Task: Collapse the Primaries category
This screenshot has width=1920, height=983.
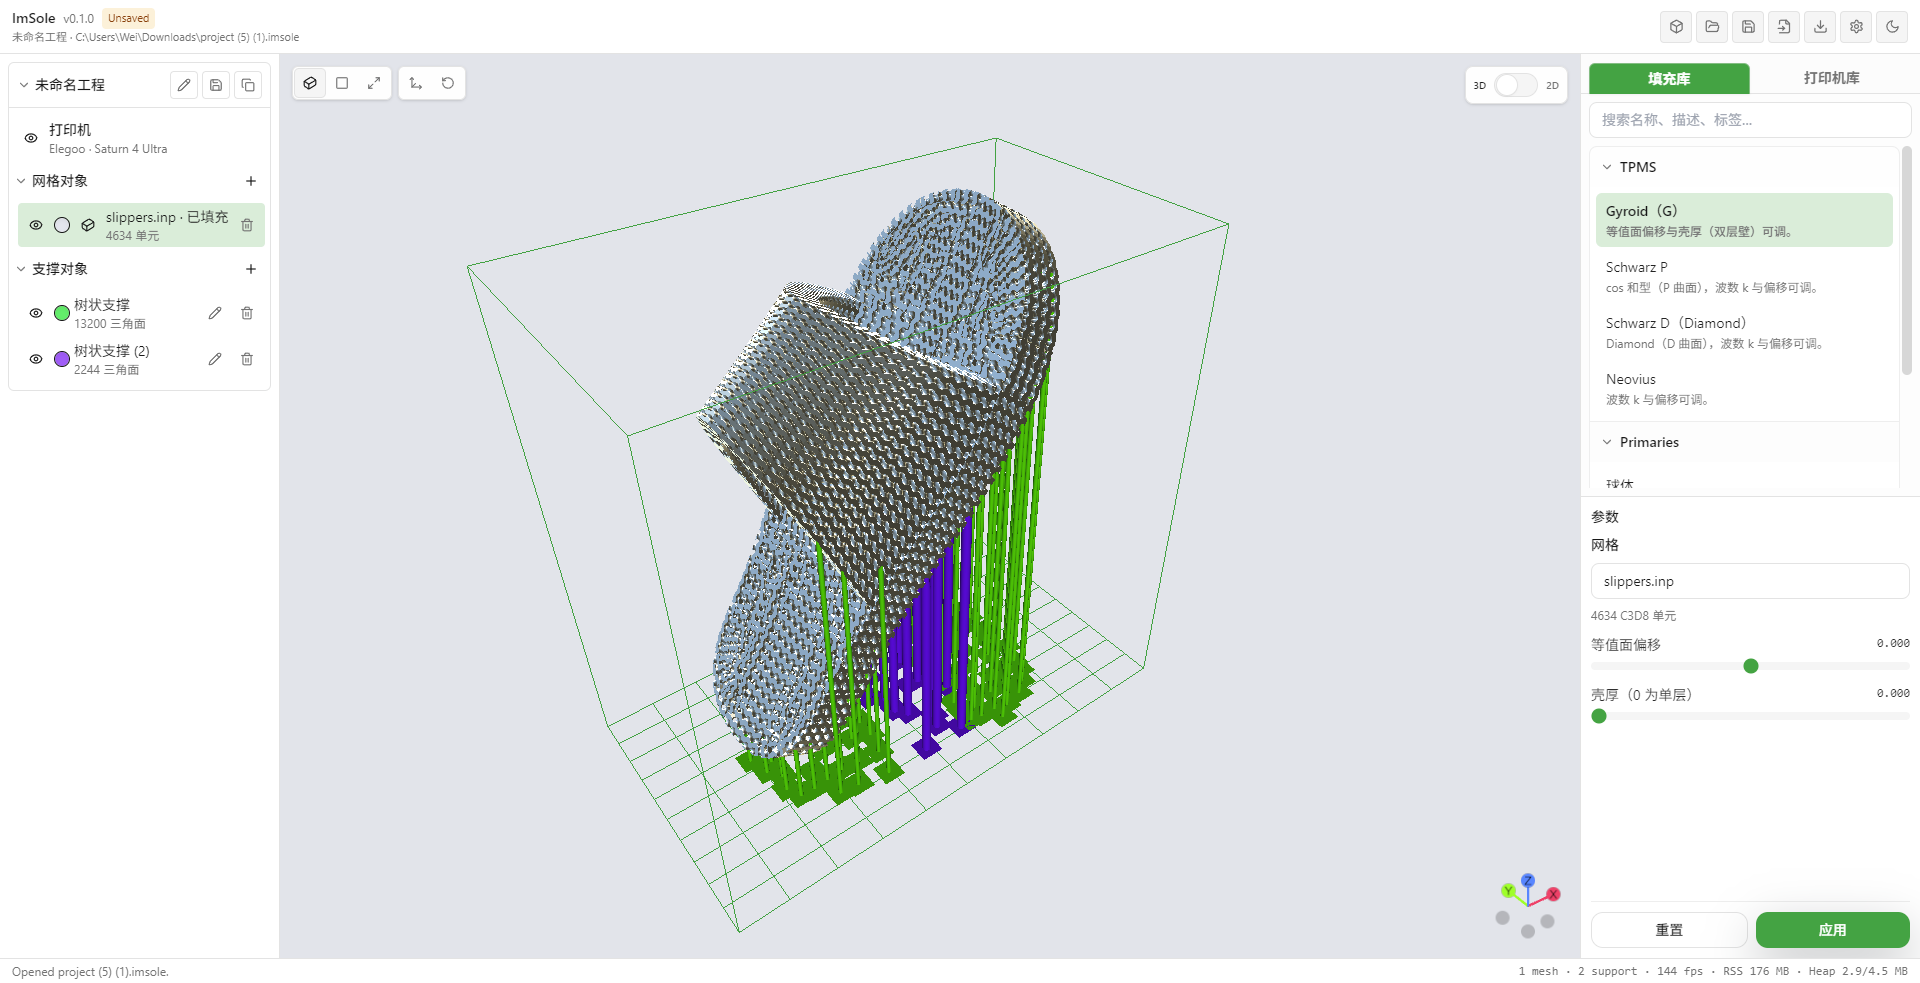Action: [1607, 442]
